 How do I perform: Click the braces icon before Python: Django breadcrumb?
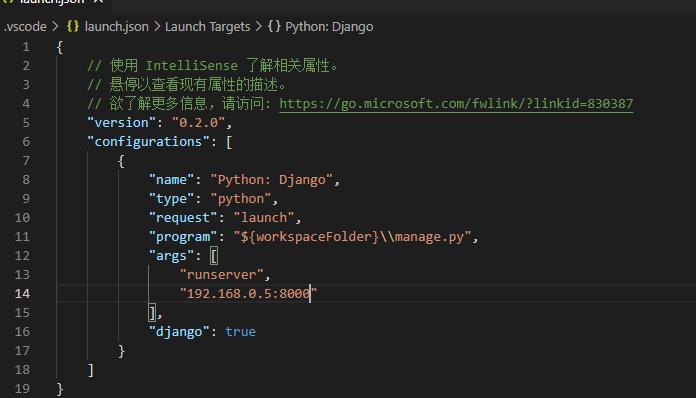click(x=274, y=26)
